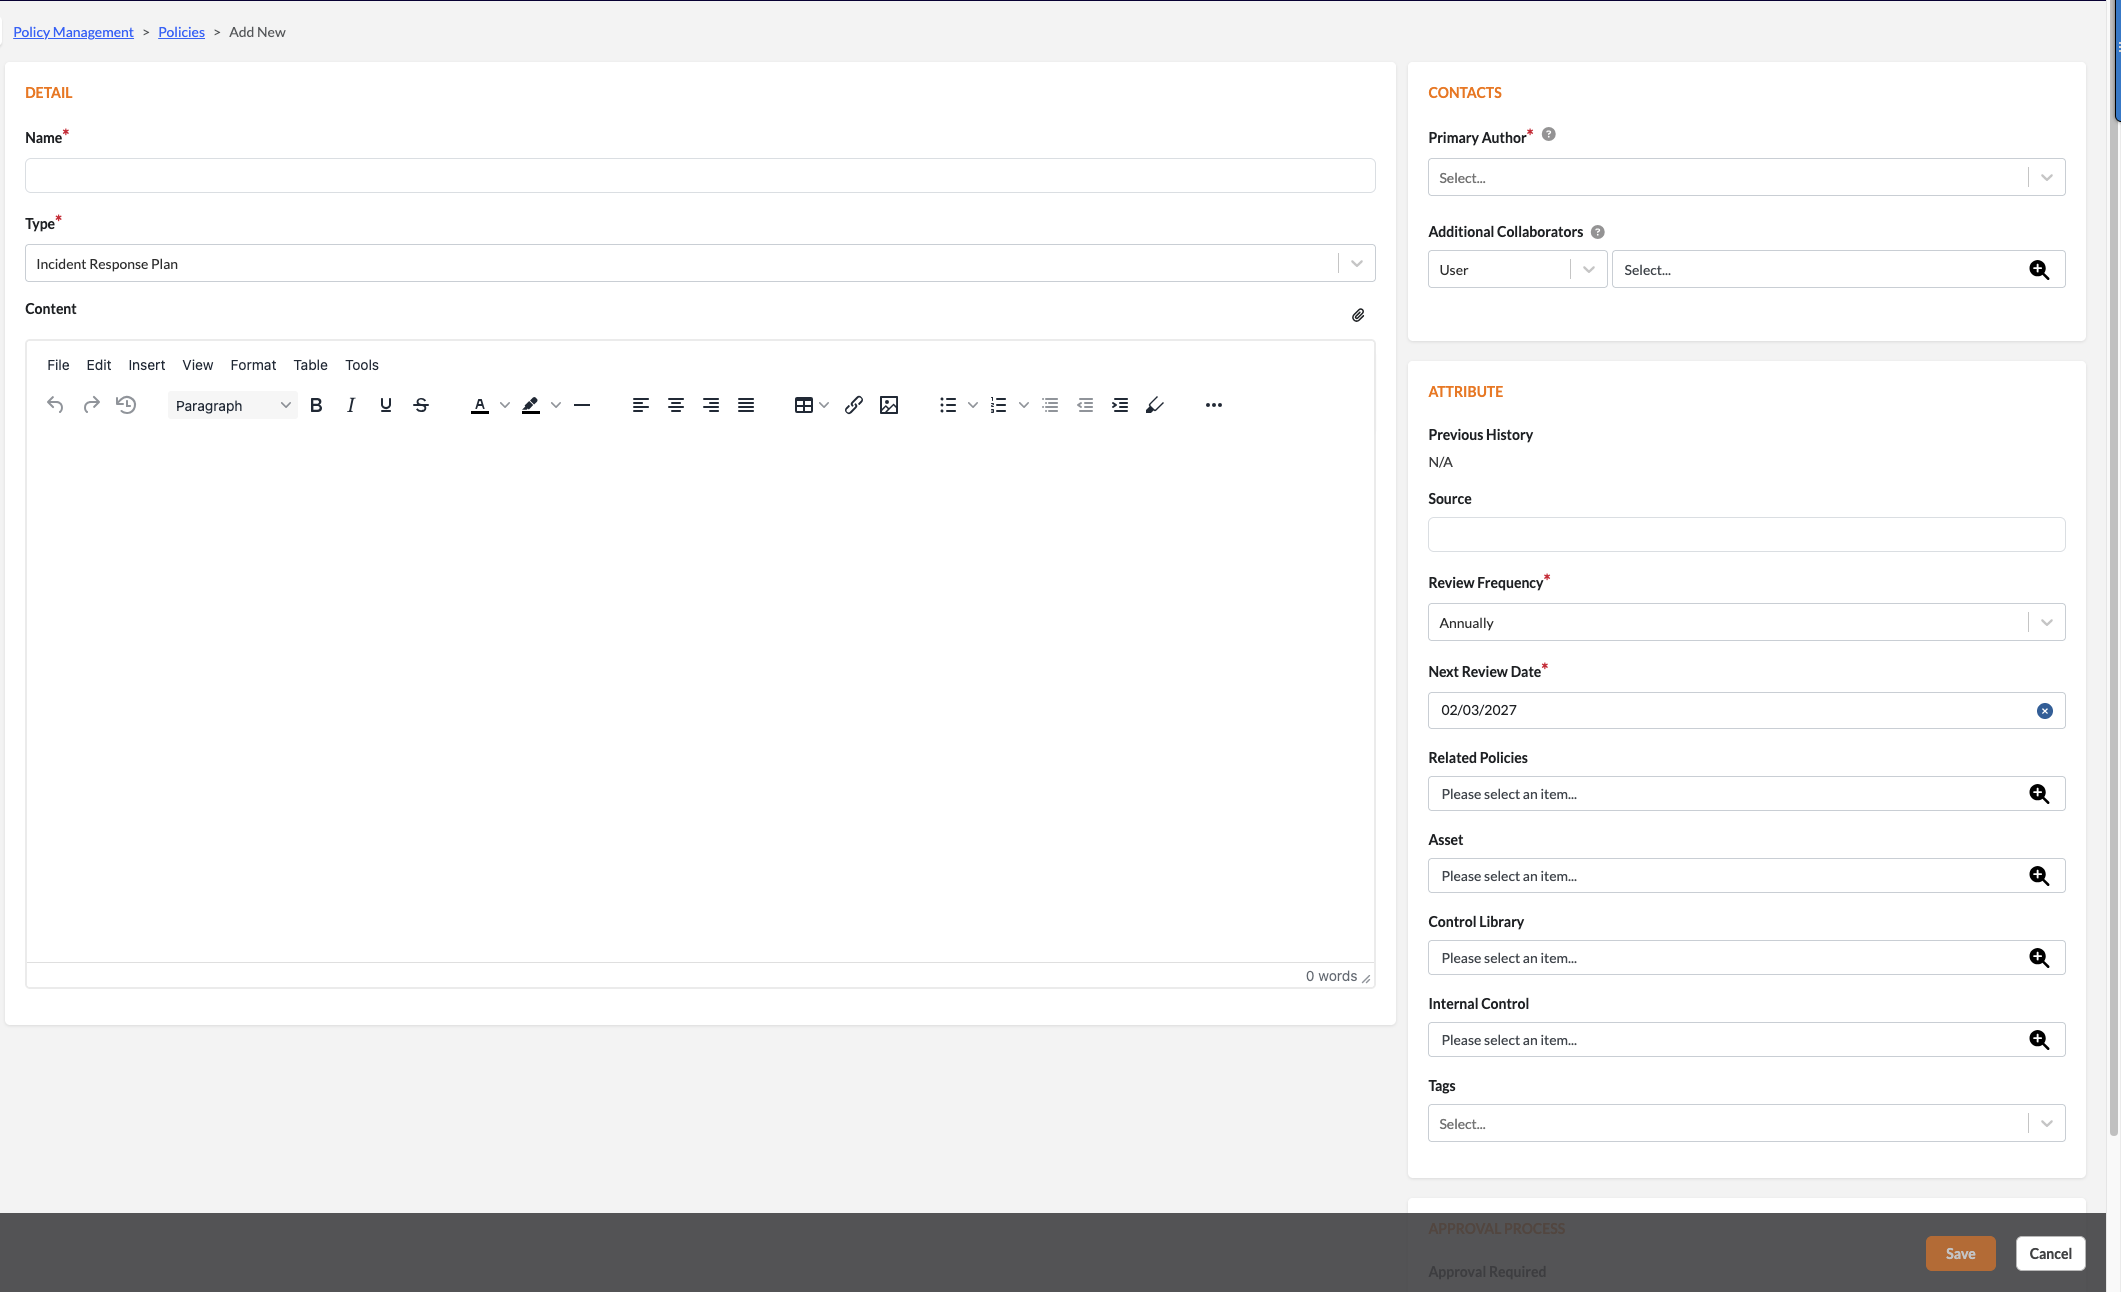Click the clear formatting brush icon

click(x=1154, y=405)
